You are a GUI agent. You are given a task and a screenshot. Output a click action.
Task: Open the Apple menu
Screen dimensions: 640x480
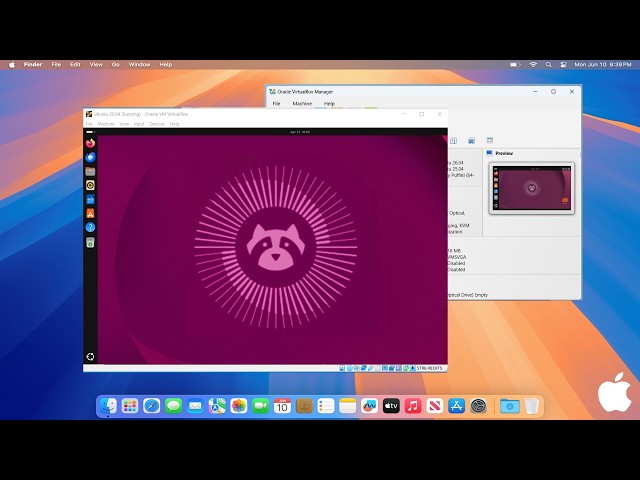coord(12,64)
